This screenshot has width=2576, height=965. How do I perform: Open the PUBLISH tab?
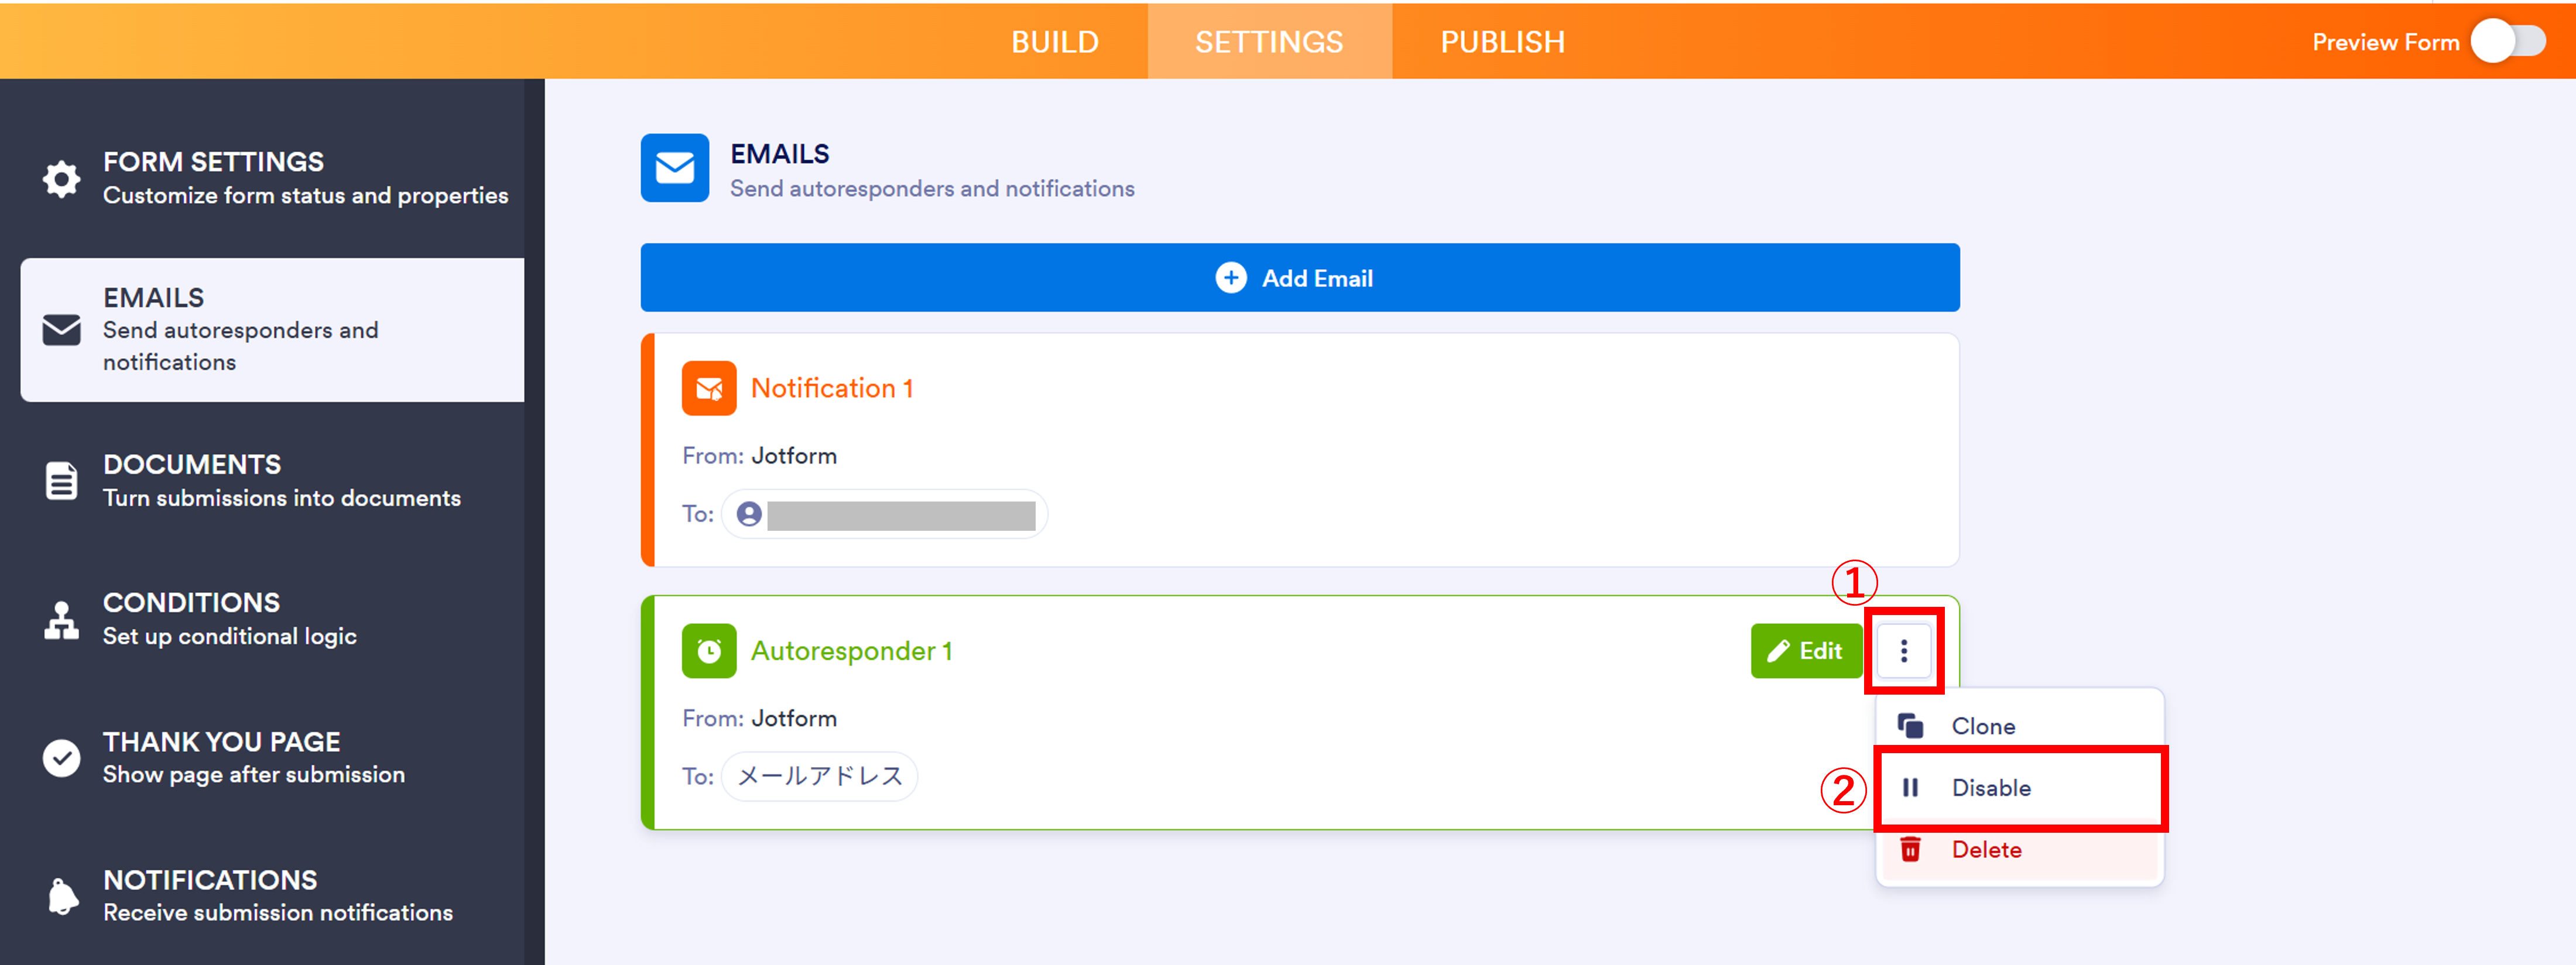click(1502, 42)
